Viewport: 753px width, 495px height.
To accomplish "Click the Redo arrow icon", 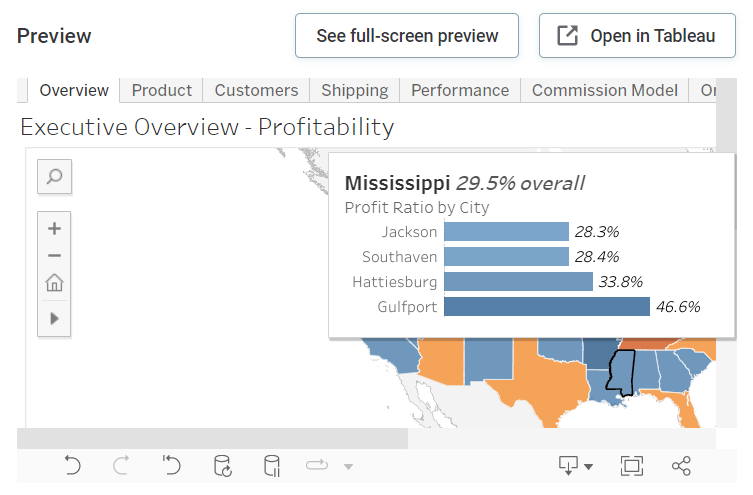I will coord(121,465).
